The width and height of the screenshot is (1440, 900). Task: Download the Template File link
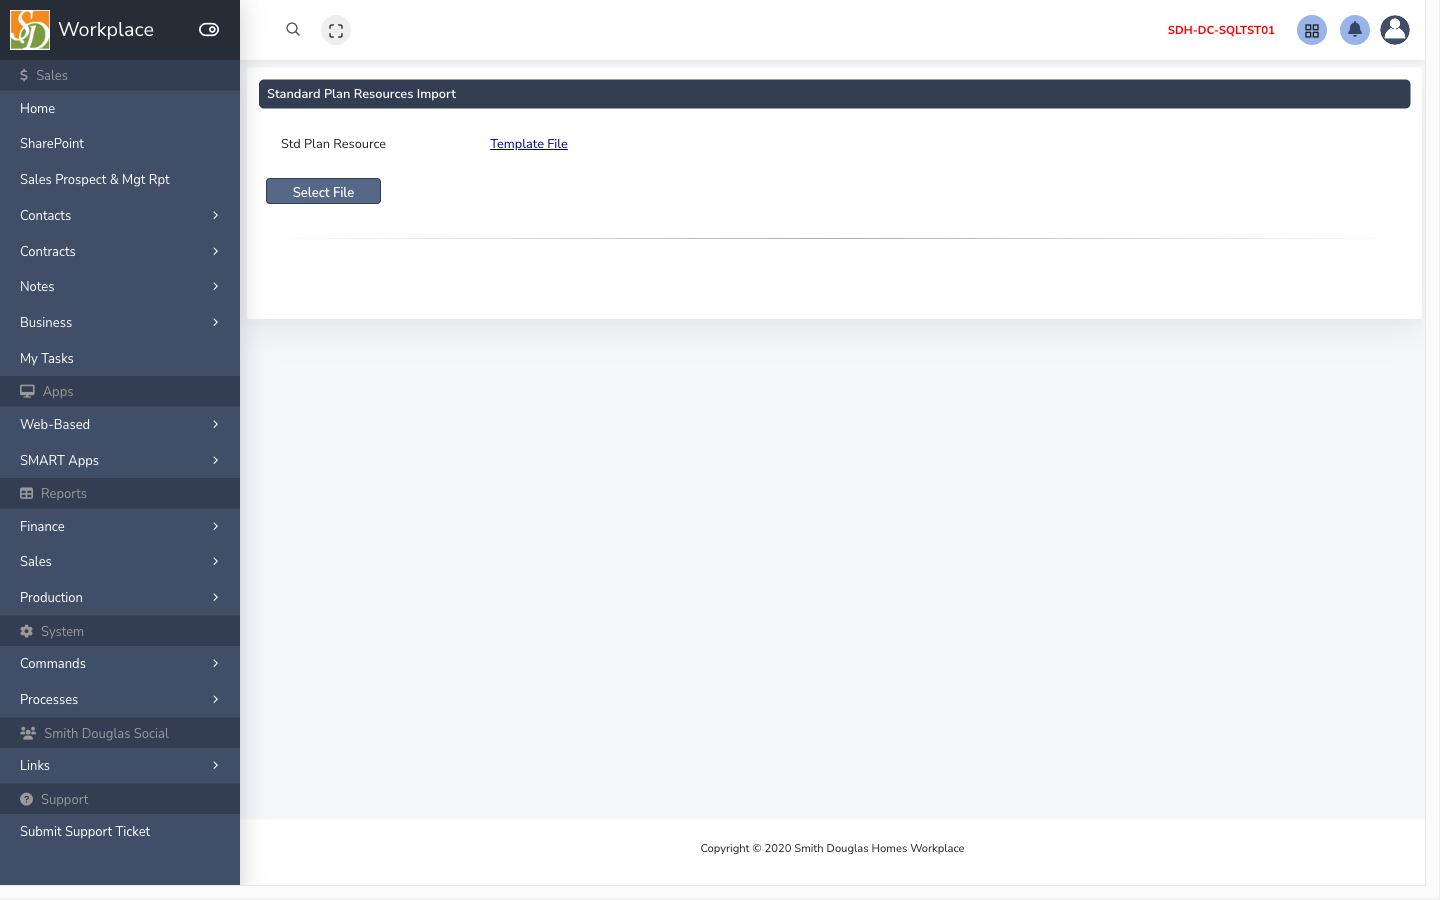click(529, 144)
